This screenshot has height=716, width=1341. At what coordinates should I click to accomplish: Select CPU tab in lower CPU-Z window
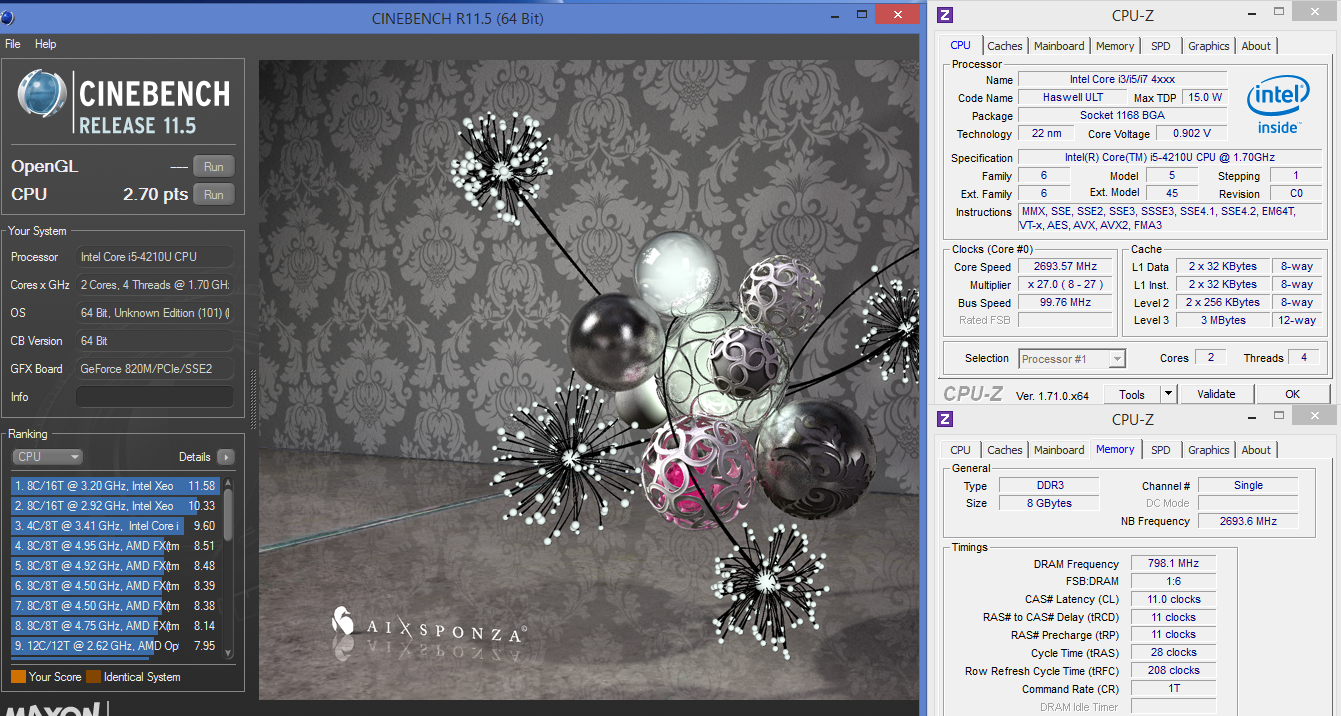coord(960,450)
